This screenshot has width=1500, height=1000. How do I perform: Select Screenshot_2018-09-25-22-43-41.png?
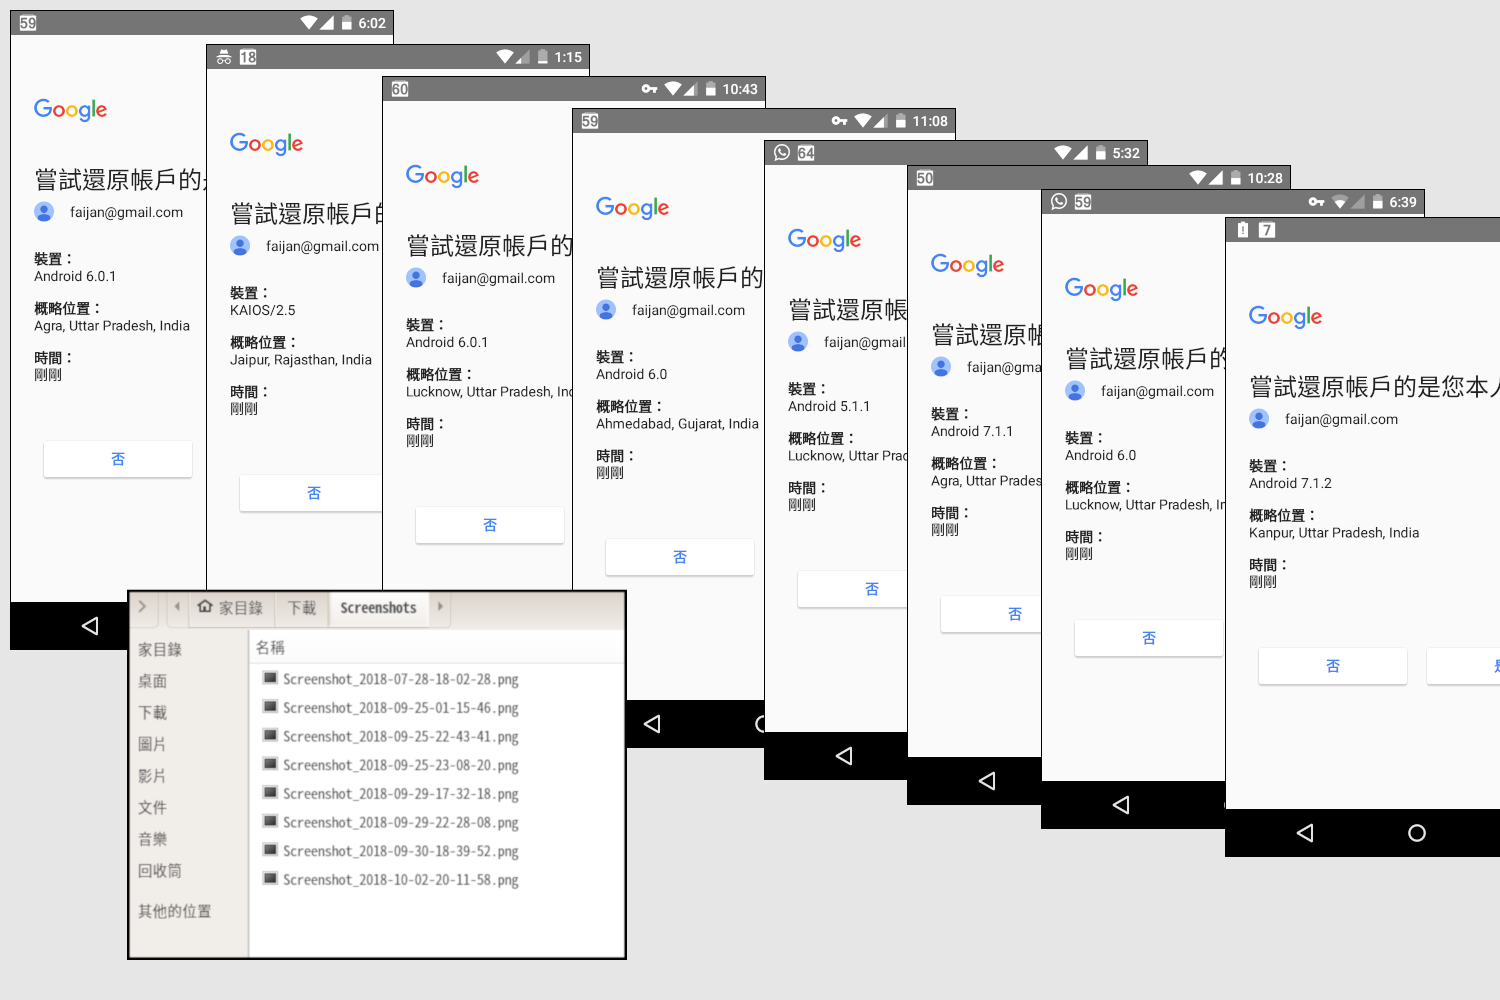[390, 737]
